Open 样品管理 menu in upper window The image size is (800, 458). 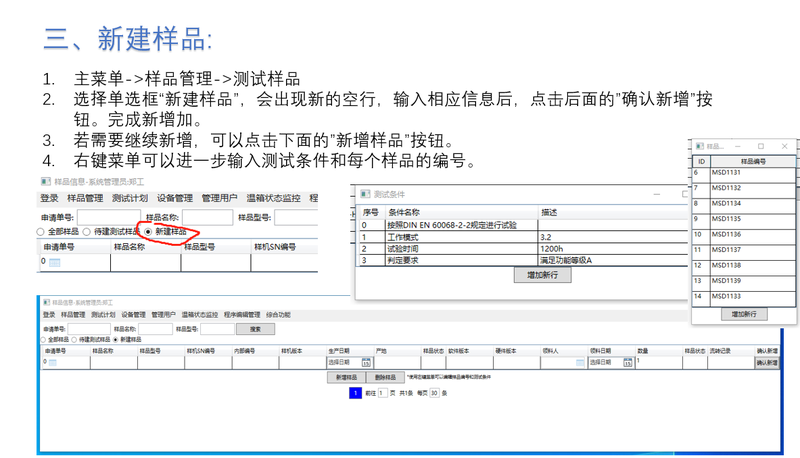click(85, 198)
